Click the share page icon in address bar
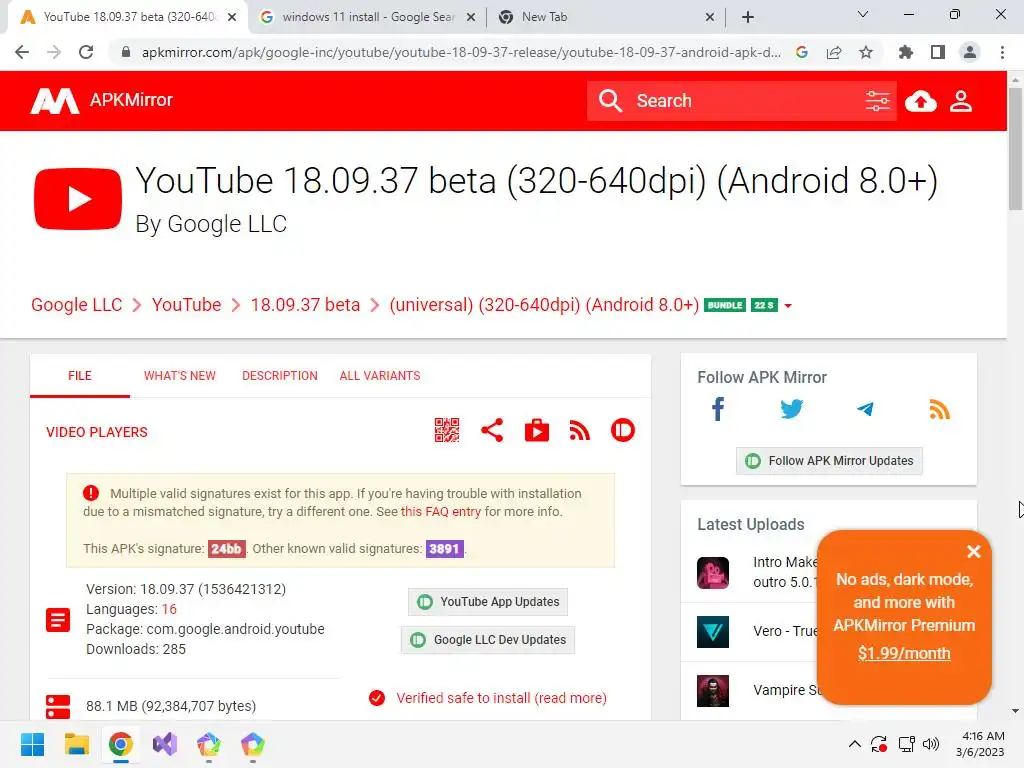 (834, 52)
